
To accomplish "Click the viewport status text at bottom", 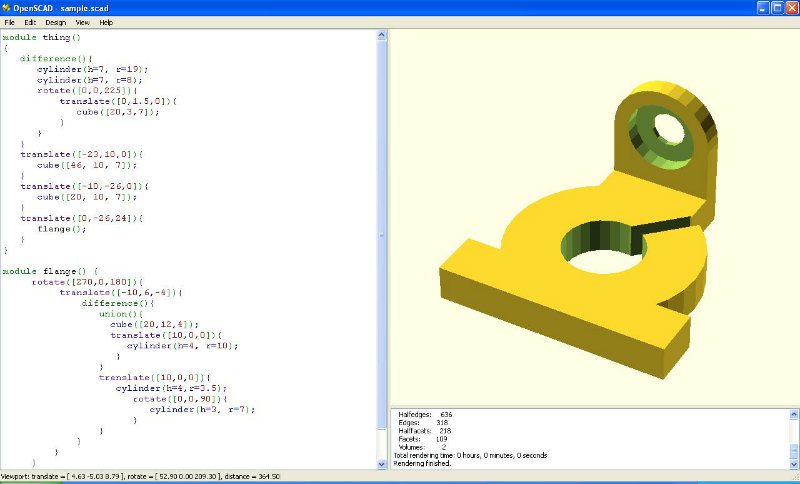I will click(141, 476).
